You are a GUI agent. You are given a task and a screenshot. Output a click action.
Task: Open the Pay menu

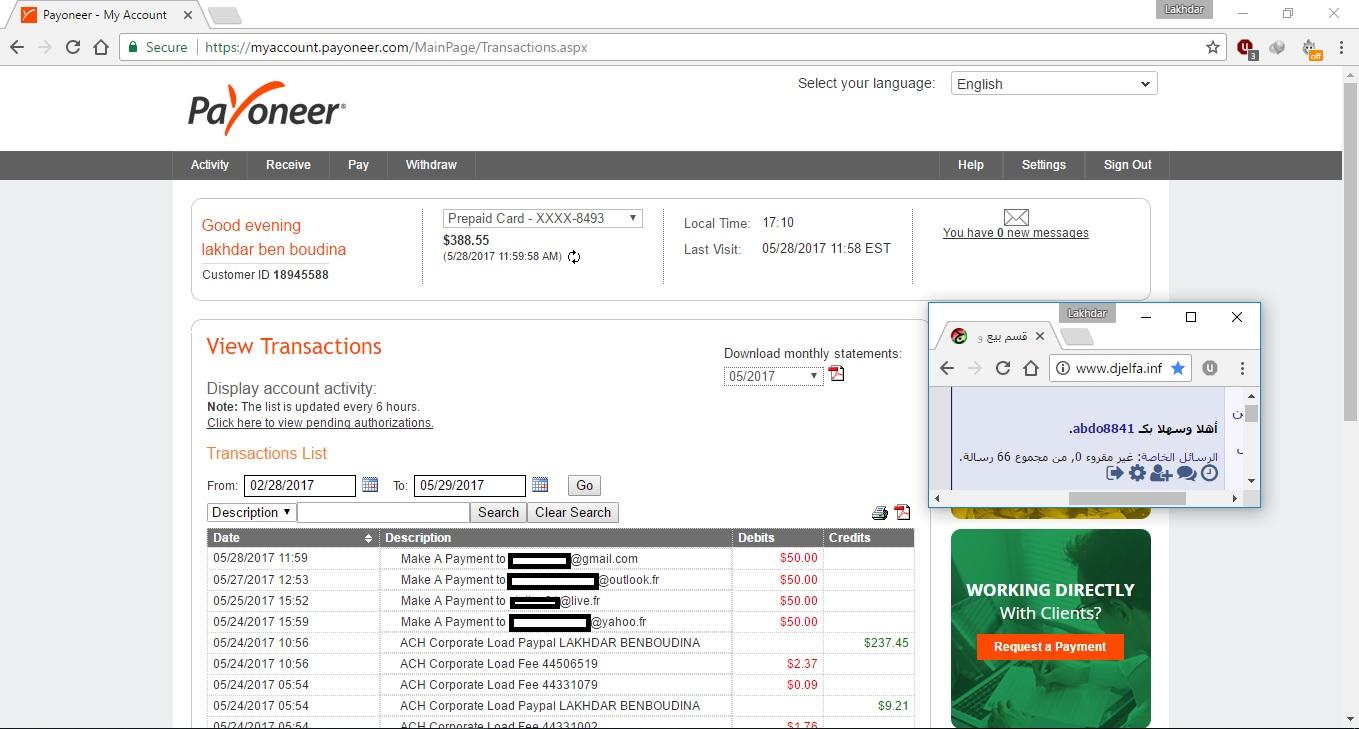pos(358,165)
